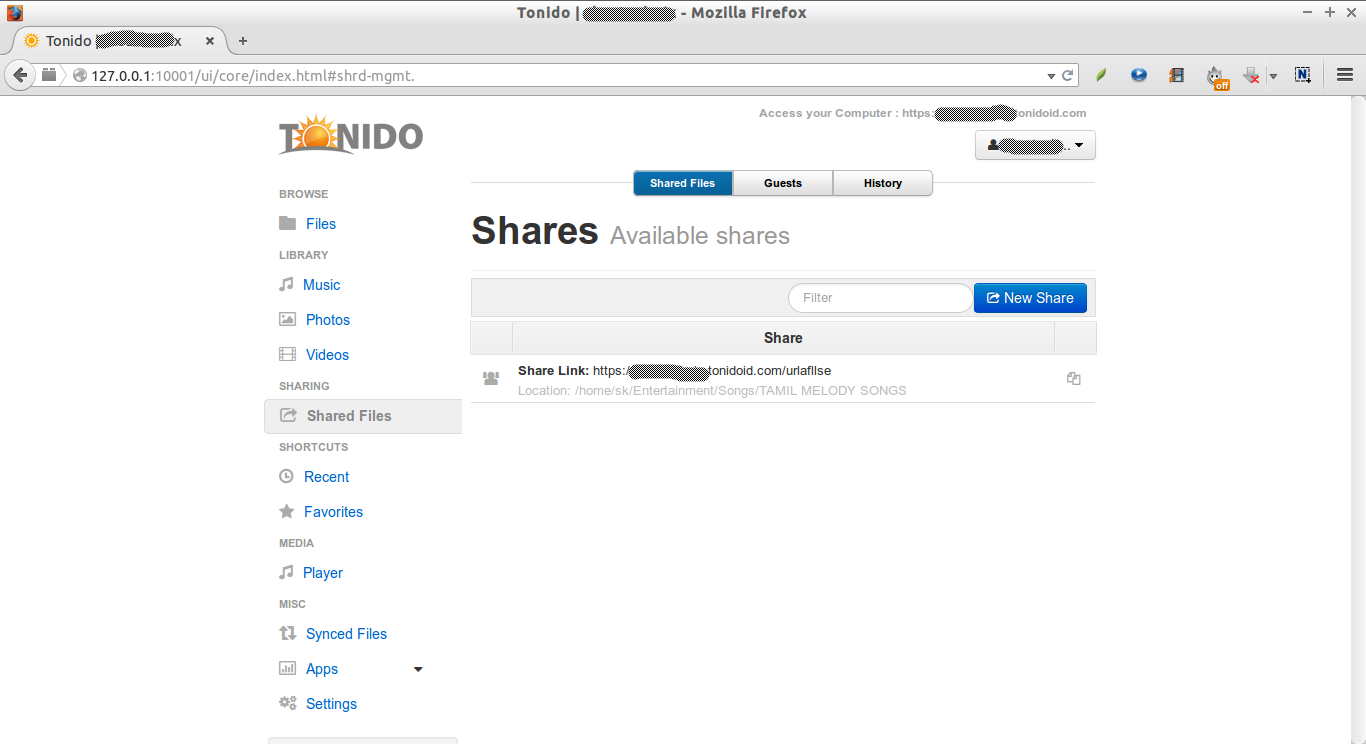Image resolution: width=1366 pixels, height=744 pixels.
Task: Open the Photos link
Action: (328, 320)
